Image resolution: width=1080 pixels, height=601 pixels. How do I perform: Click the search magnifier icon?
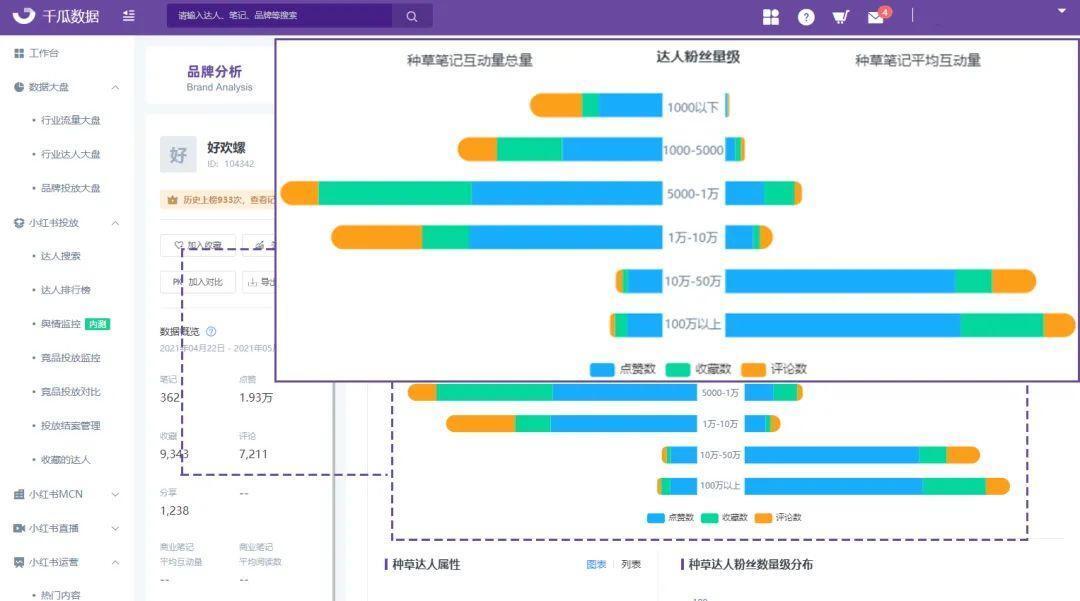tap(412, 16)
